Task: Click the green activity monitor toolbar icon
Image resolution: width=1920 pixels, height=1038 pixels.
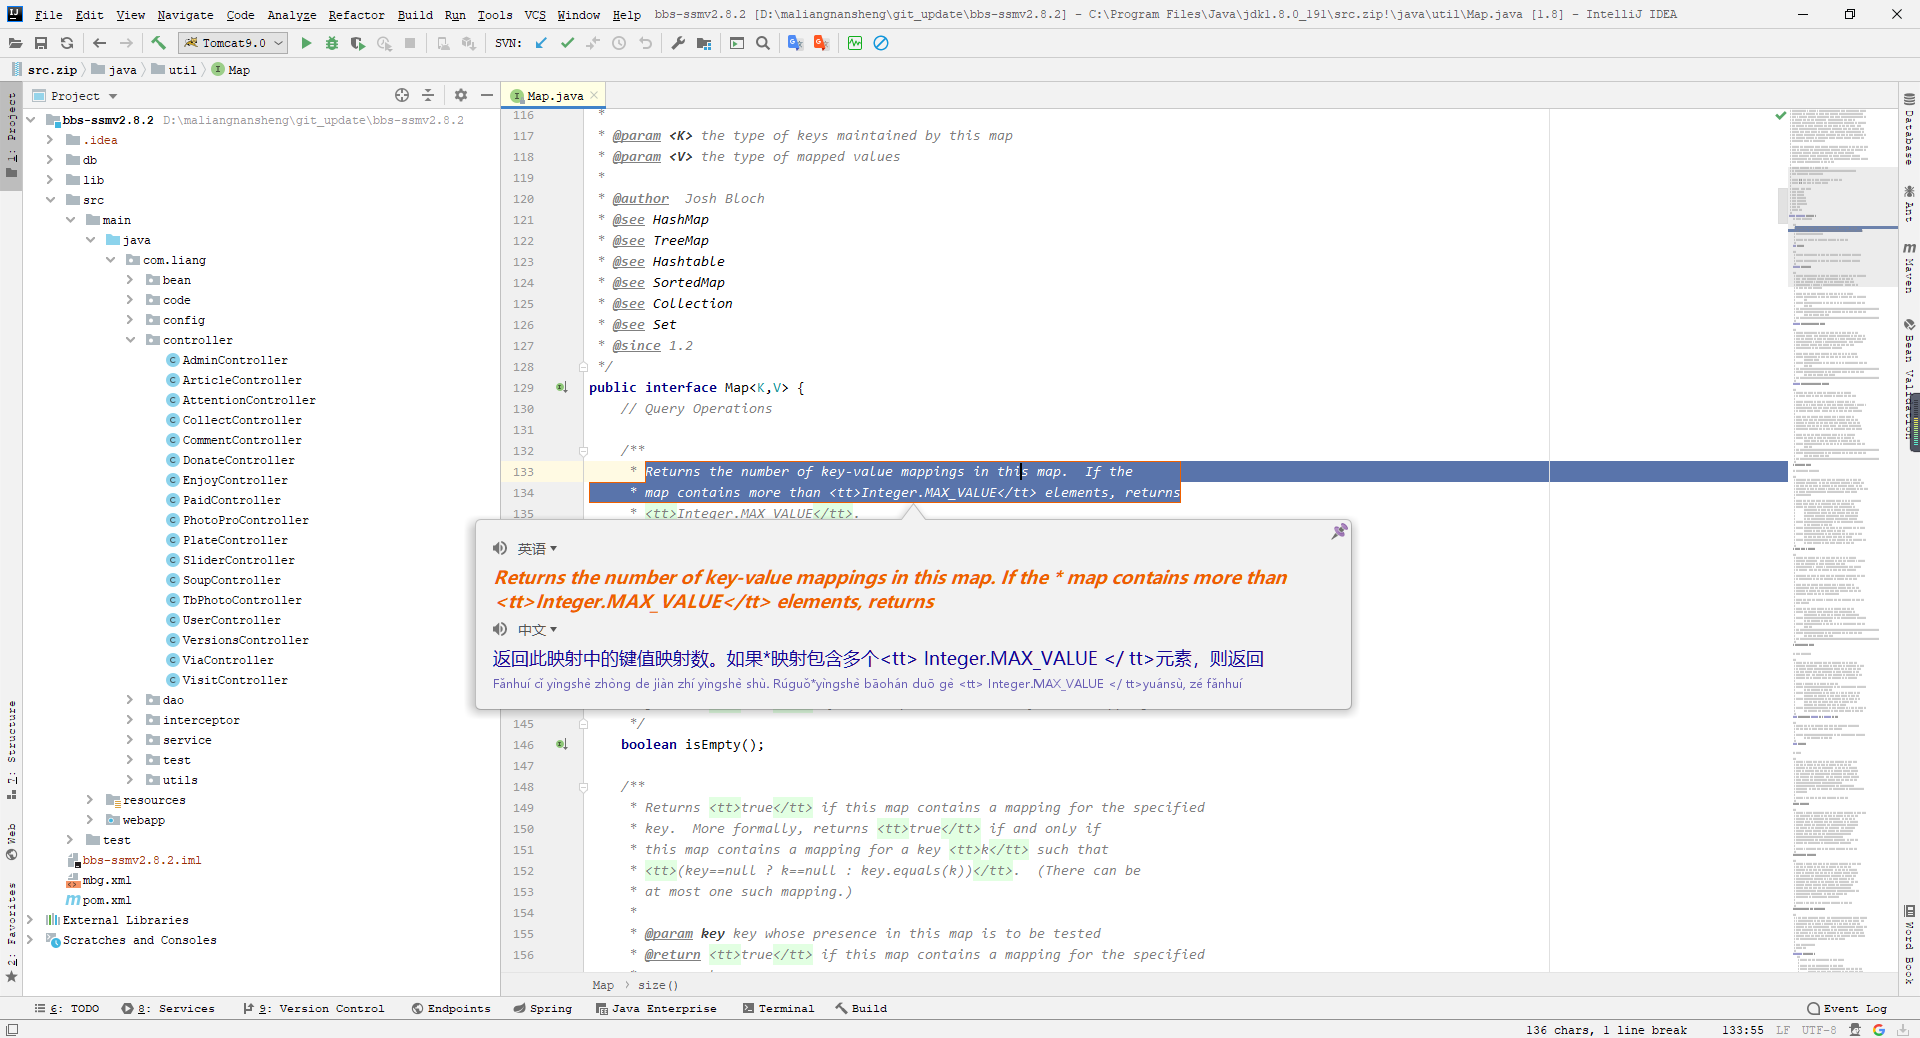Action: click(x=855, y=43)
